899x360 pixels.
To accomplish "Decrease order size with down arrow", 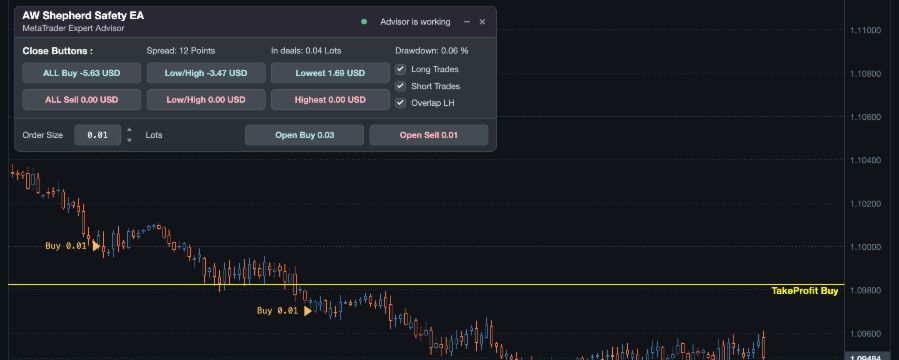I will tap(130, 140).
